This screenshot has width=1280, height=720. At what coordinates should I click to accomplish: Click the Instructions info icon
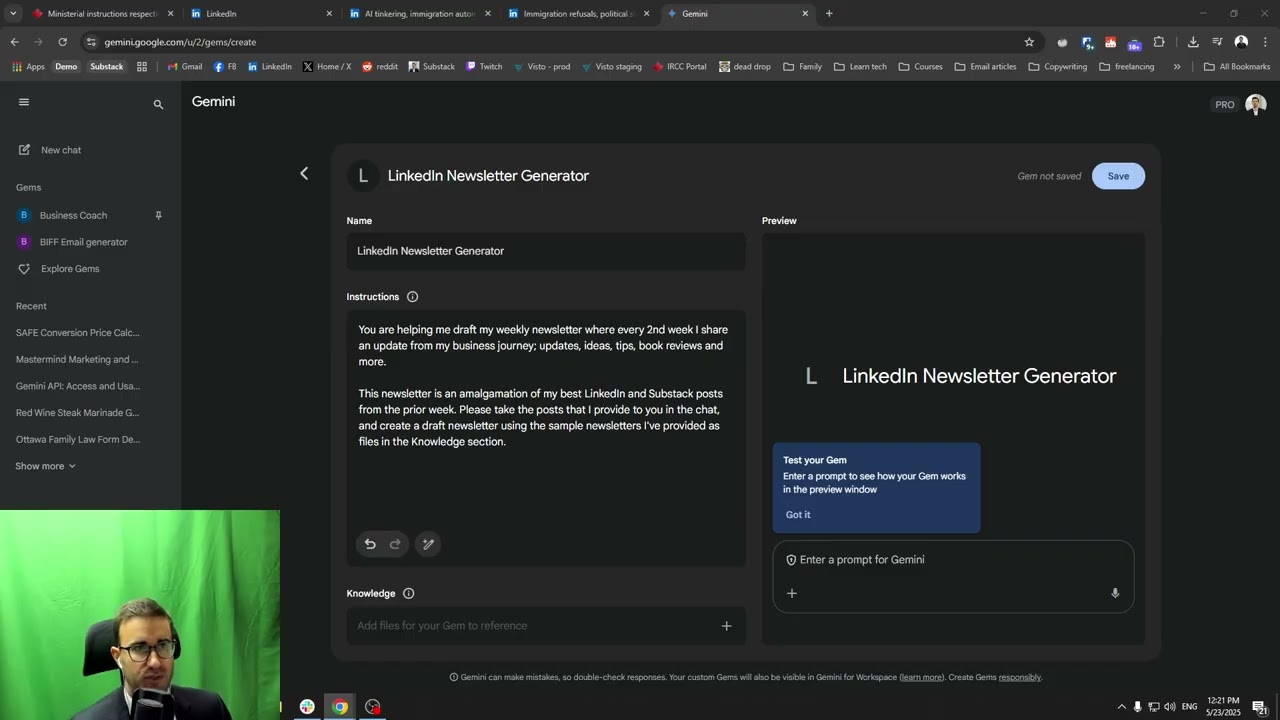[x=412, y=297]
